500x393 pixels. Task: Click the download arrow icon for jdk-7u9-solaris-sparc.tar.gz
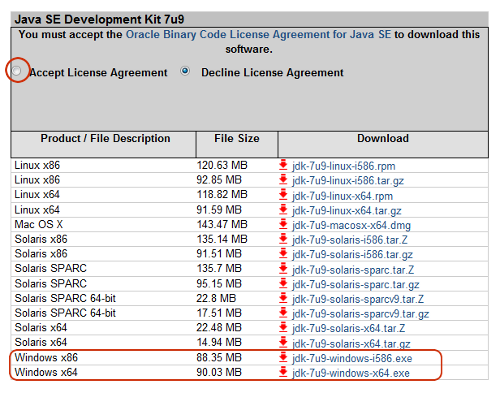tap(283, 284)
